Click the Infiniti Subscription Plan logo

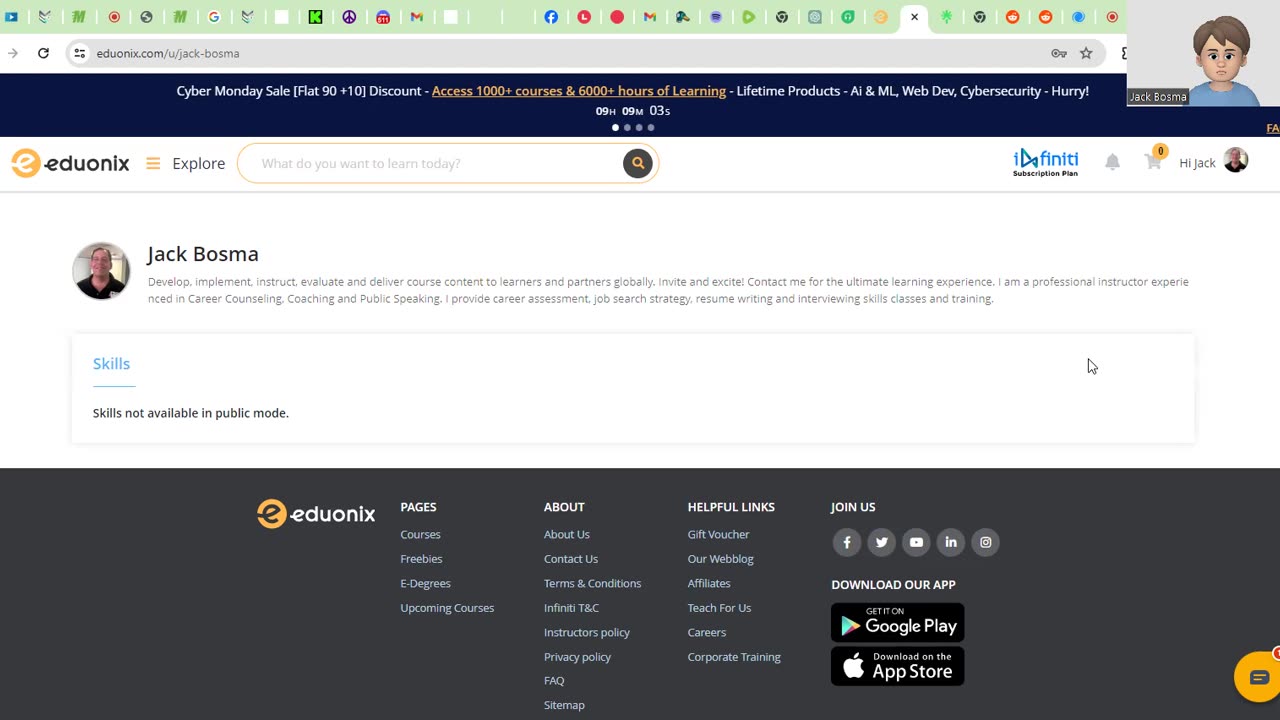[1045, 163]
